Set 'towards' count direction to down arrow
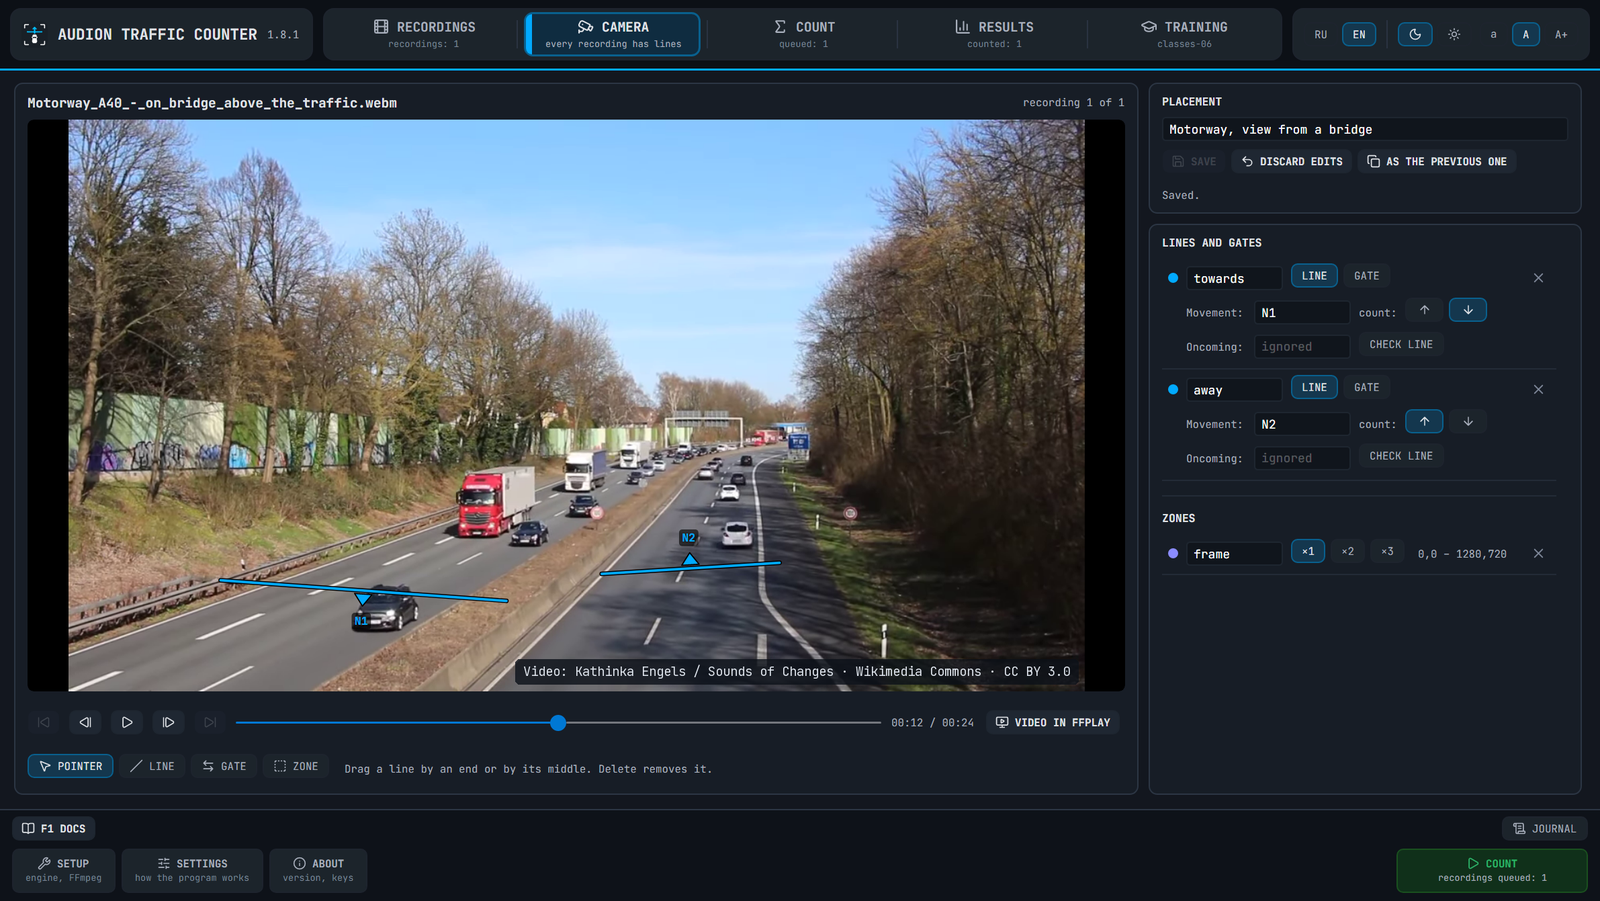The width and height of the screenshot is (1600, 901). (x=1468, y=310)
